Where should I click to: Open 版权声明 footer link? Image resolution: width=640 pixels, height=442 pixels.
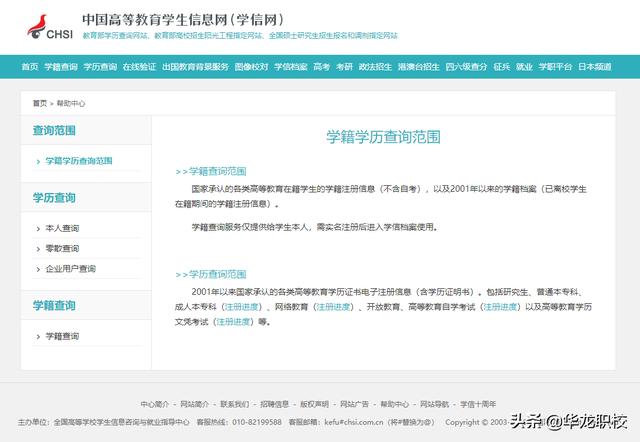tap(314, 404)
